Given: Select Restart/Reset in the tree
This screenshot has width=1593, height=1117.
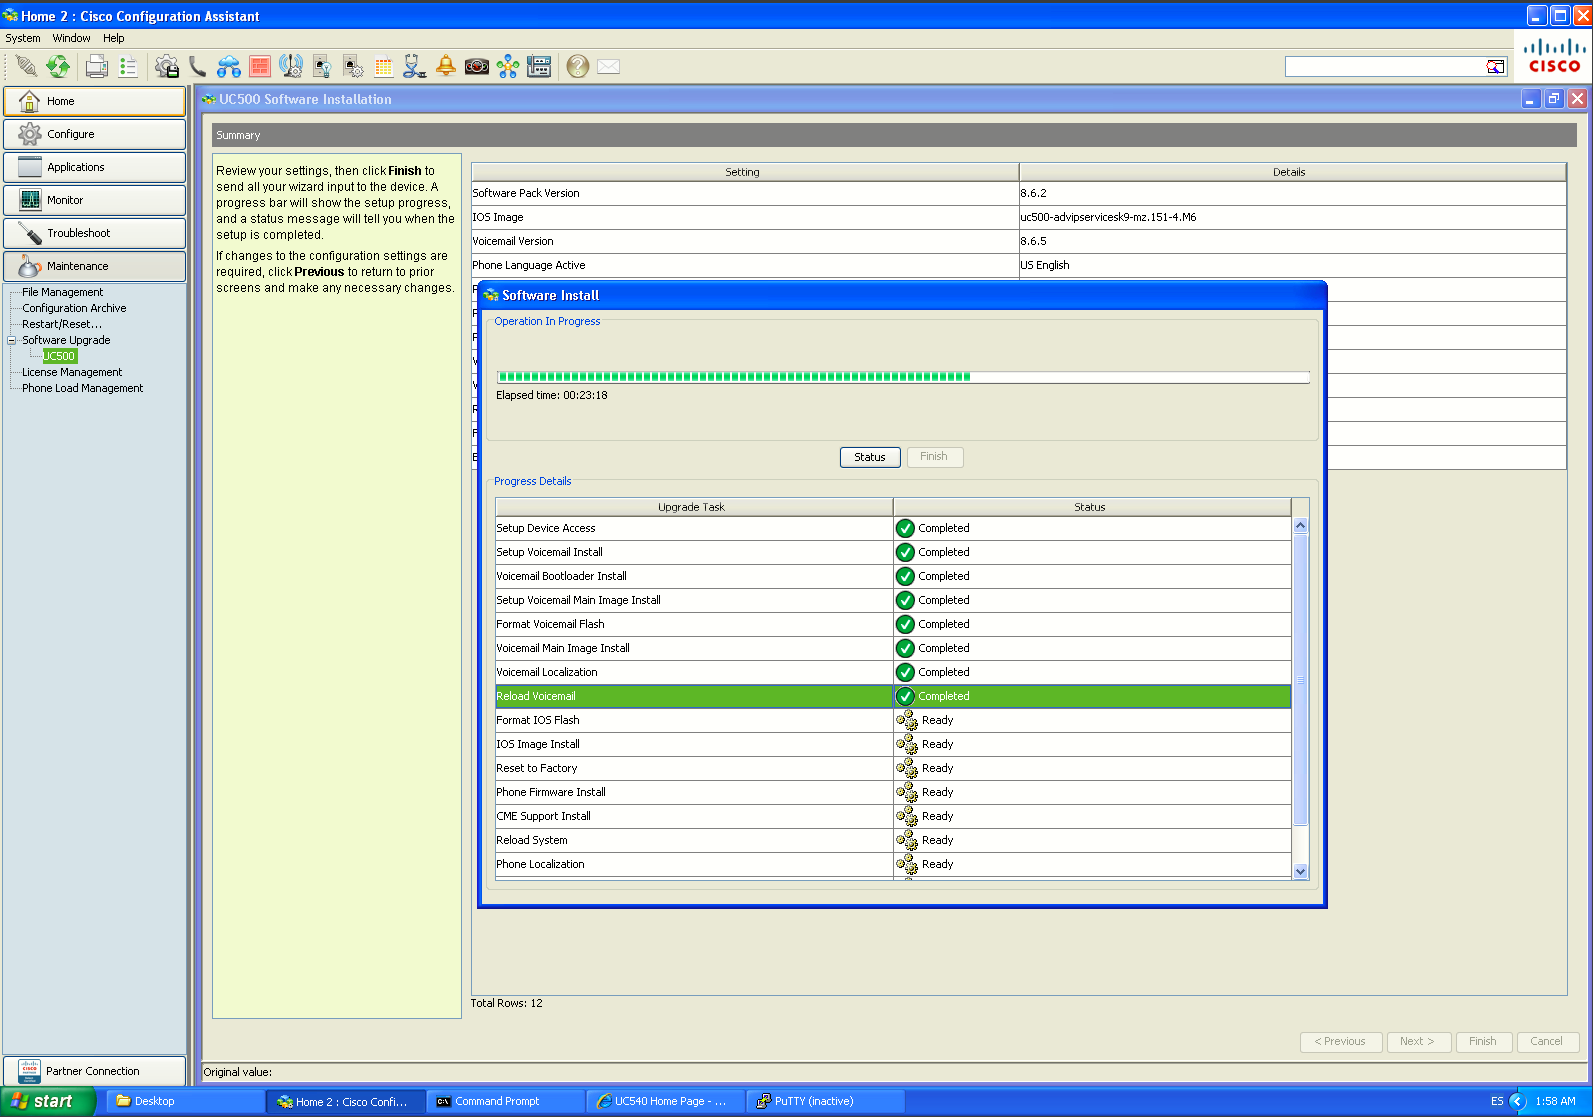Looking at the screenshot, I should point(62,324).
